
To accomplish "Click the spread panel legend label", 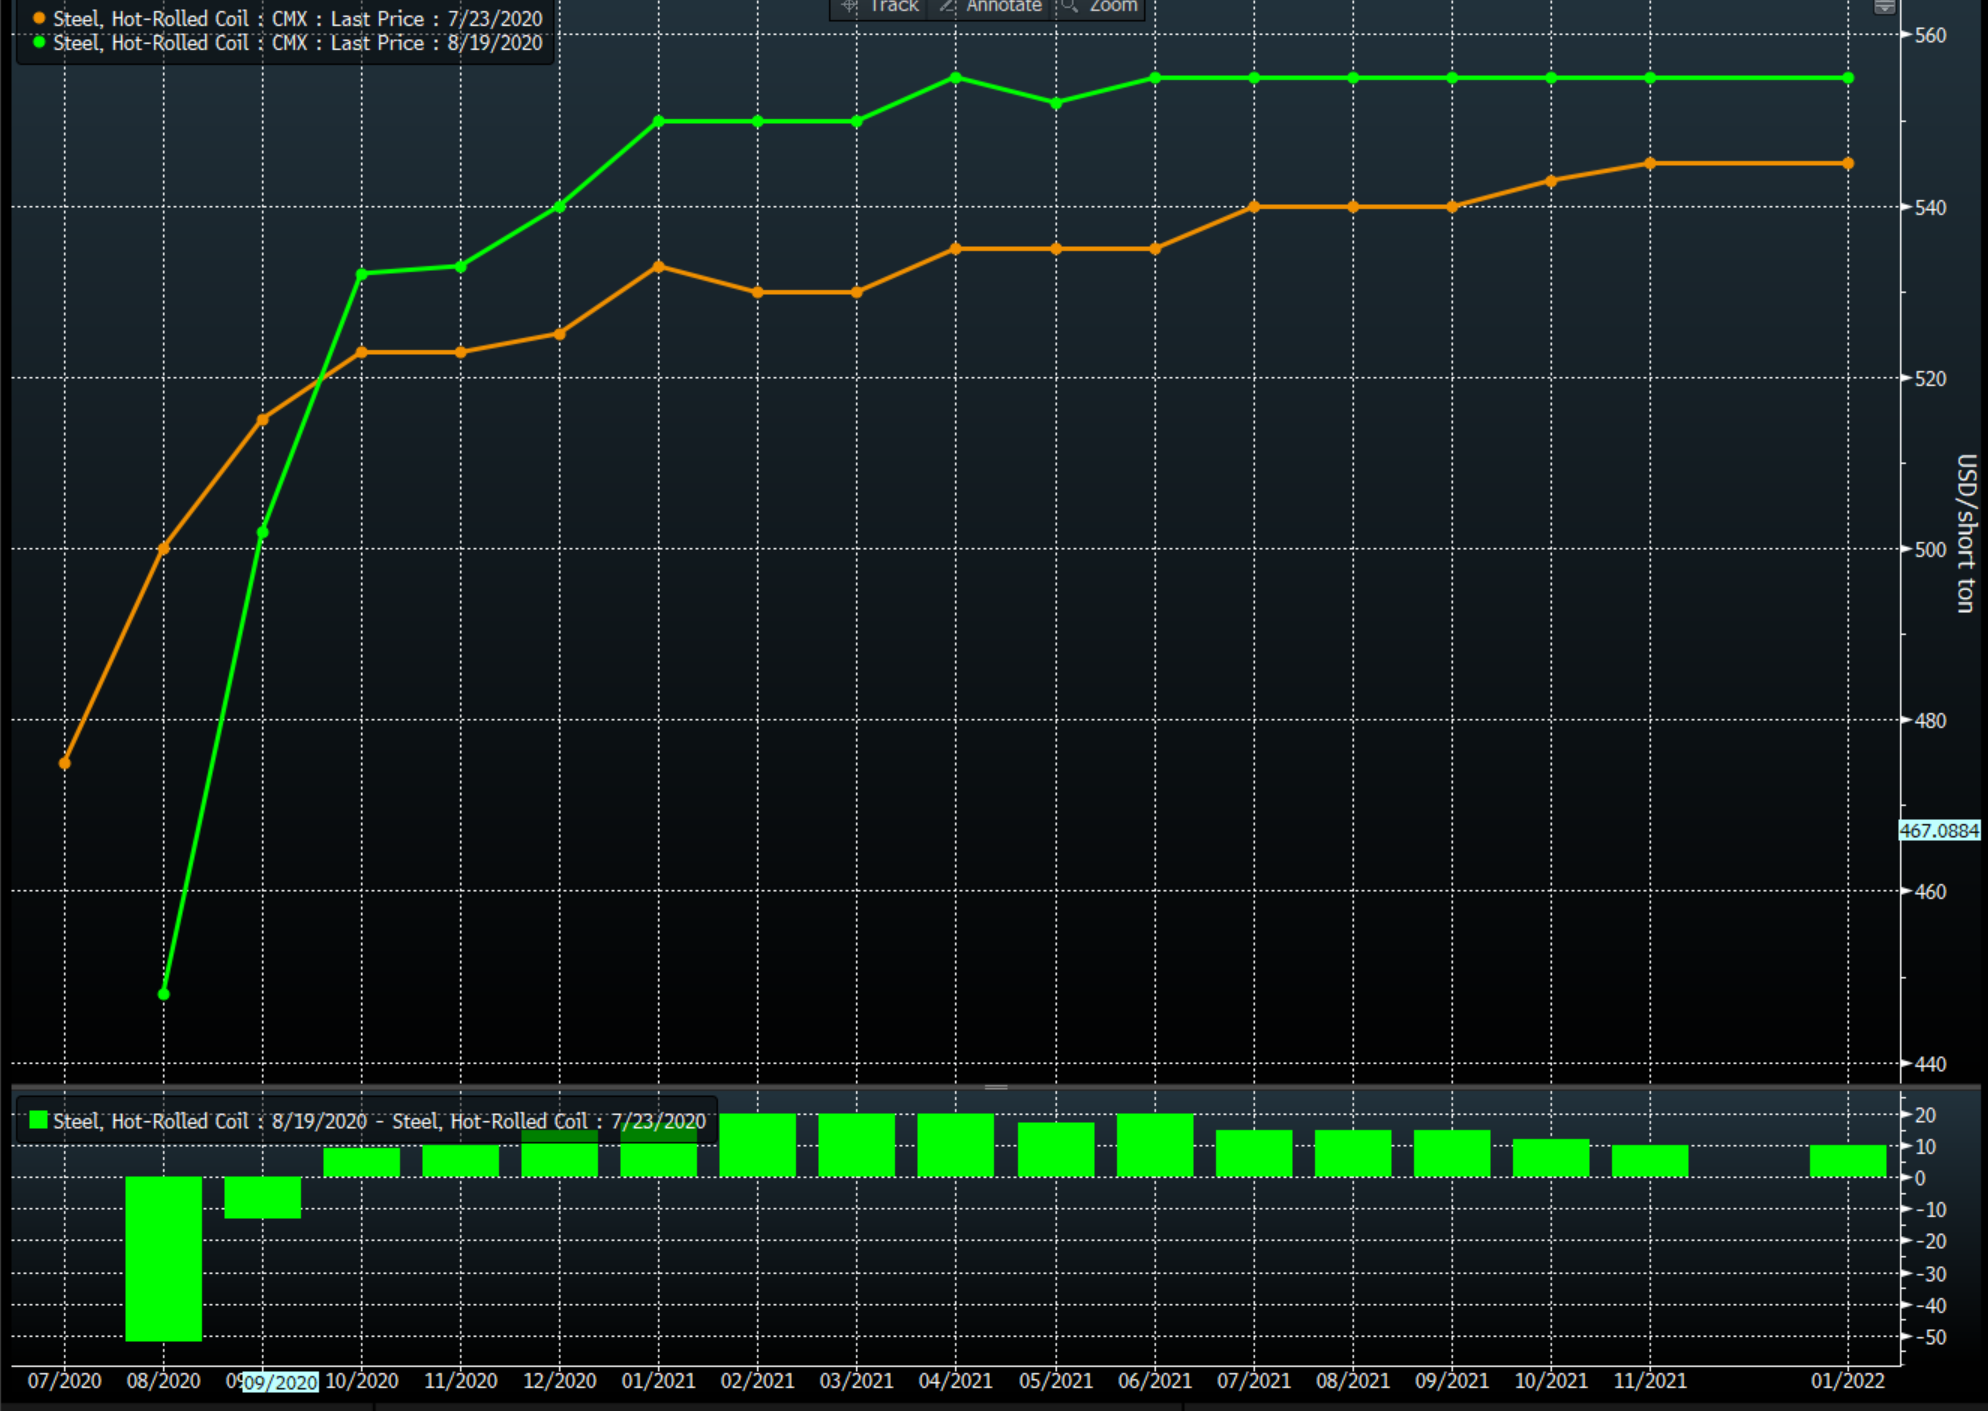I will tap(379, 1121).
